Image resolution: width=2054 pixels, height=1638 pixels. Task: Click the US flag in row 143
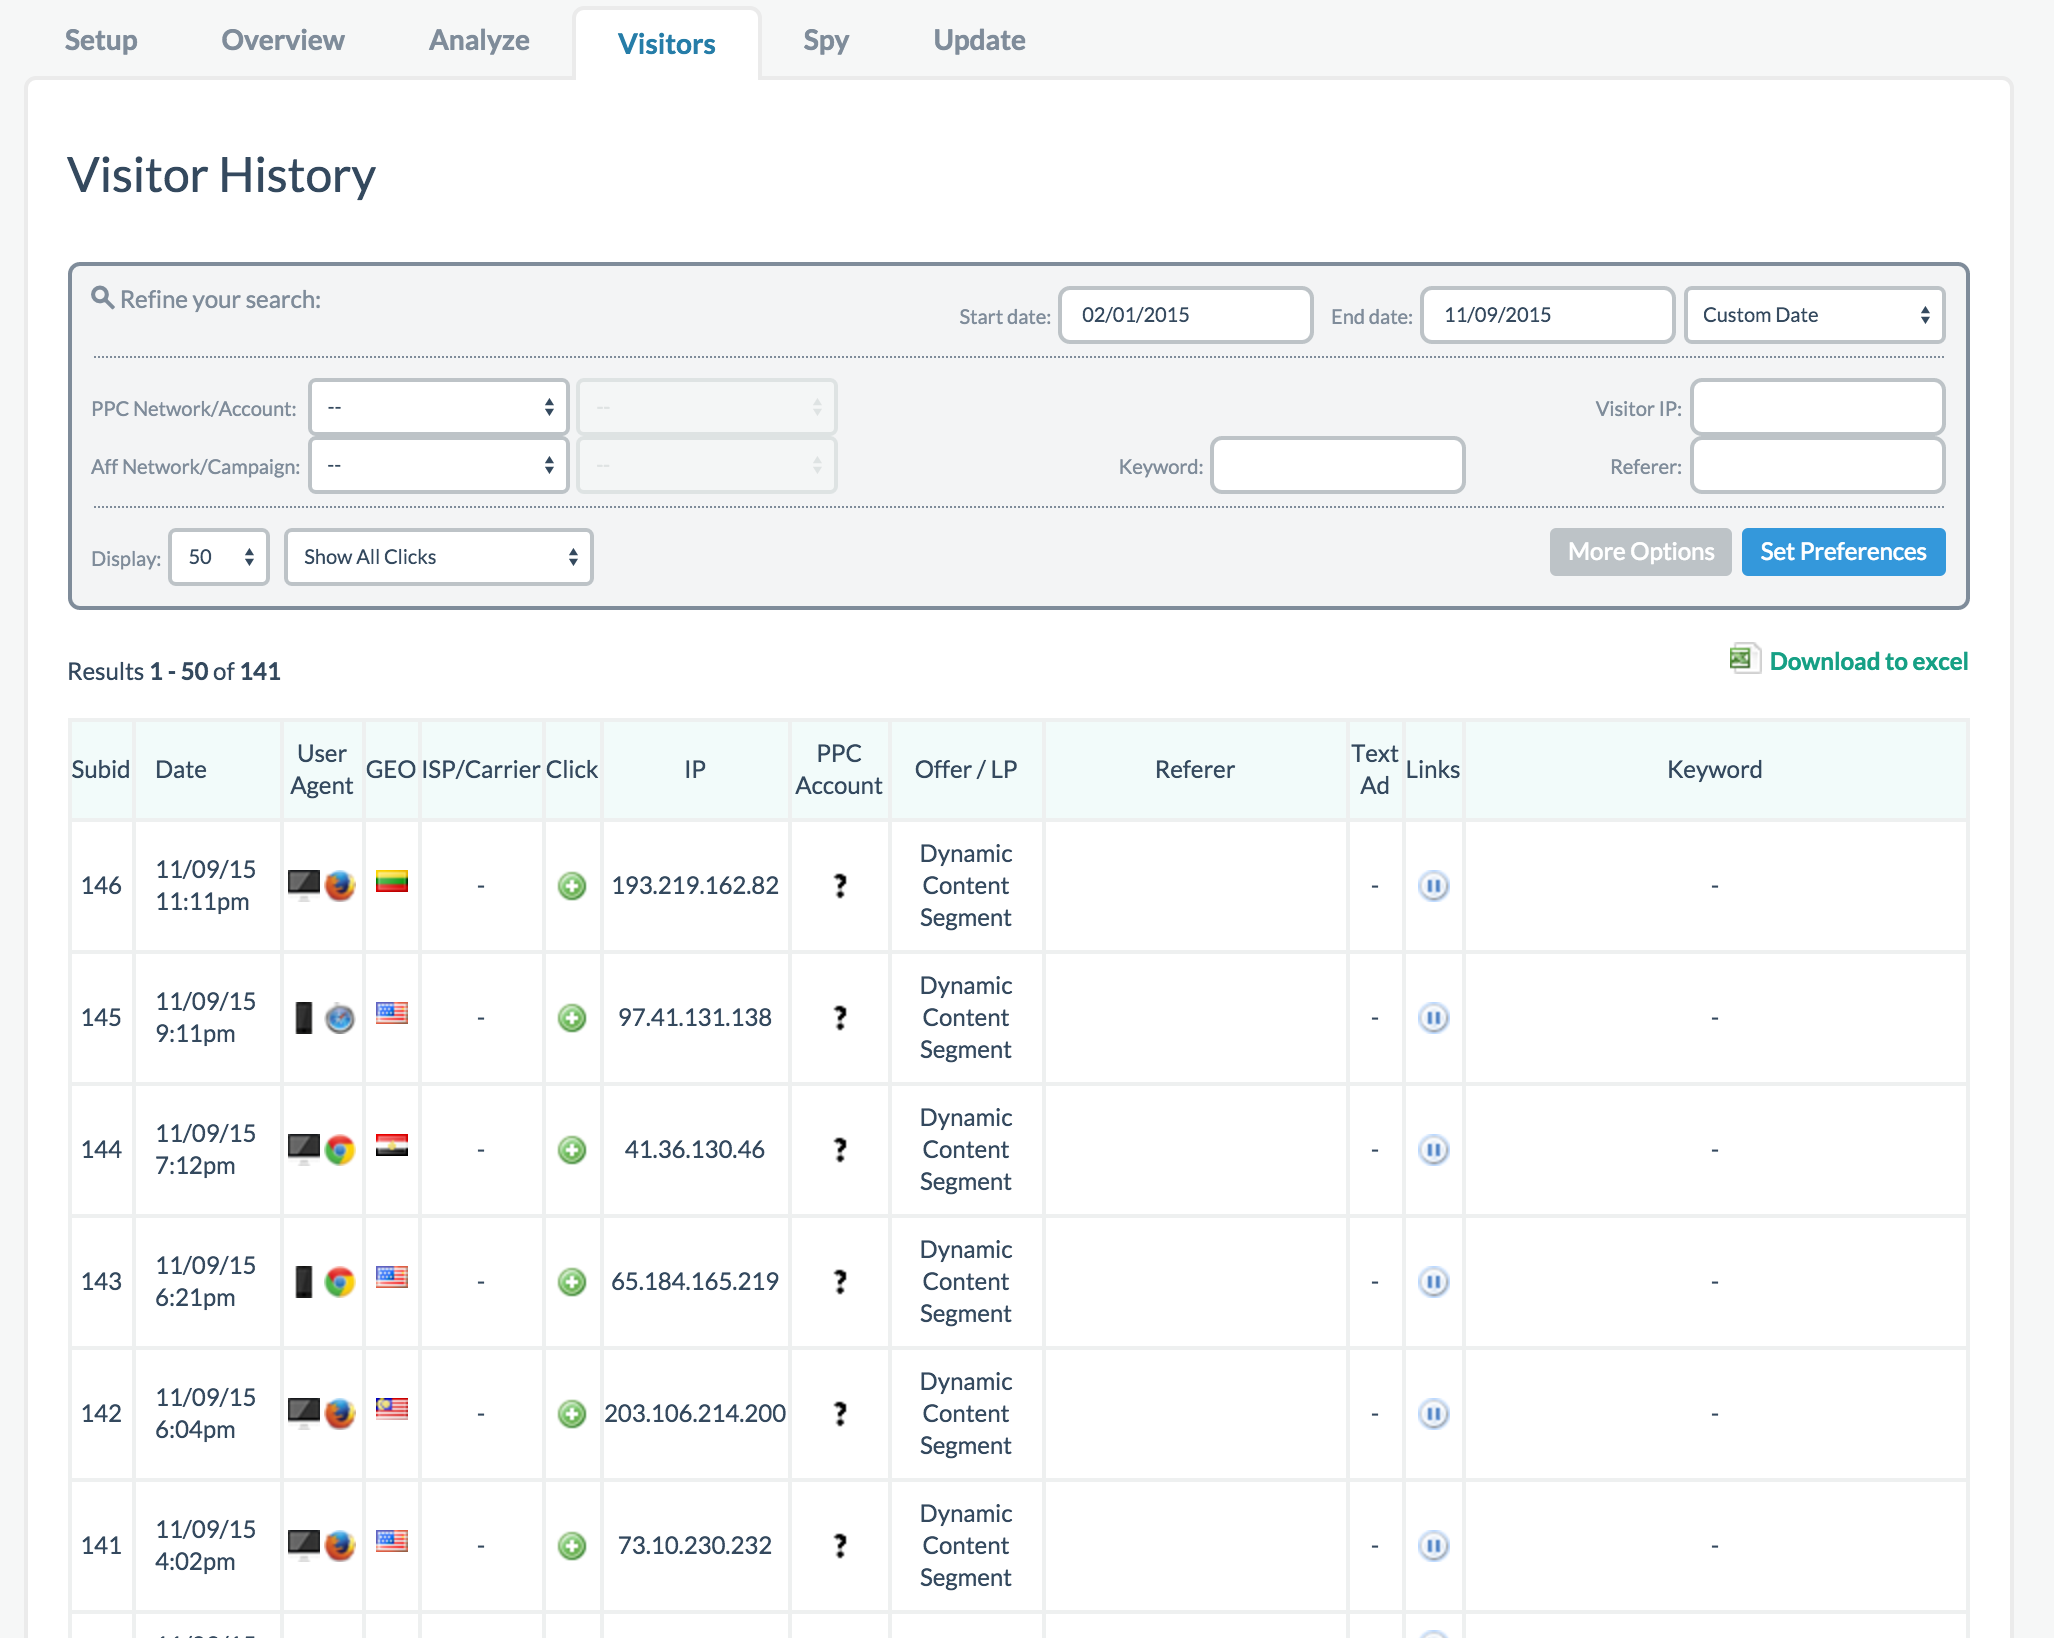point(391,1278)
